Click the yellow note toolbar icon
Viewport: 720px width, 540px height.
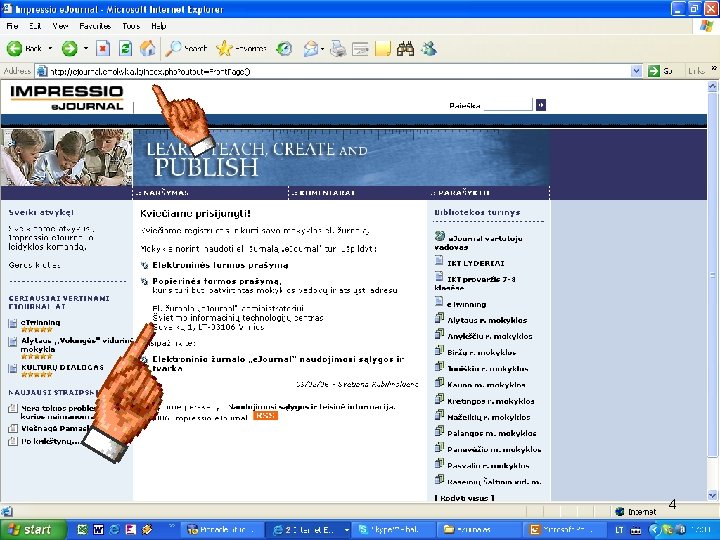[382, 48]
